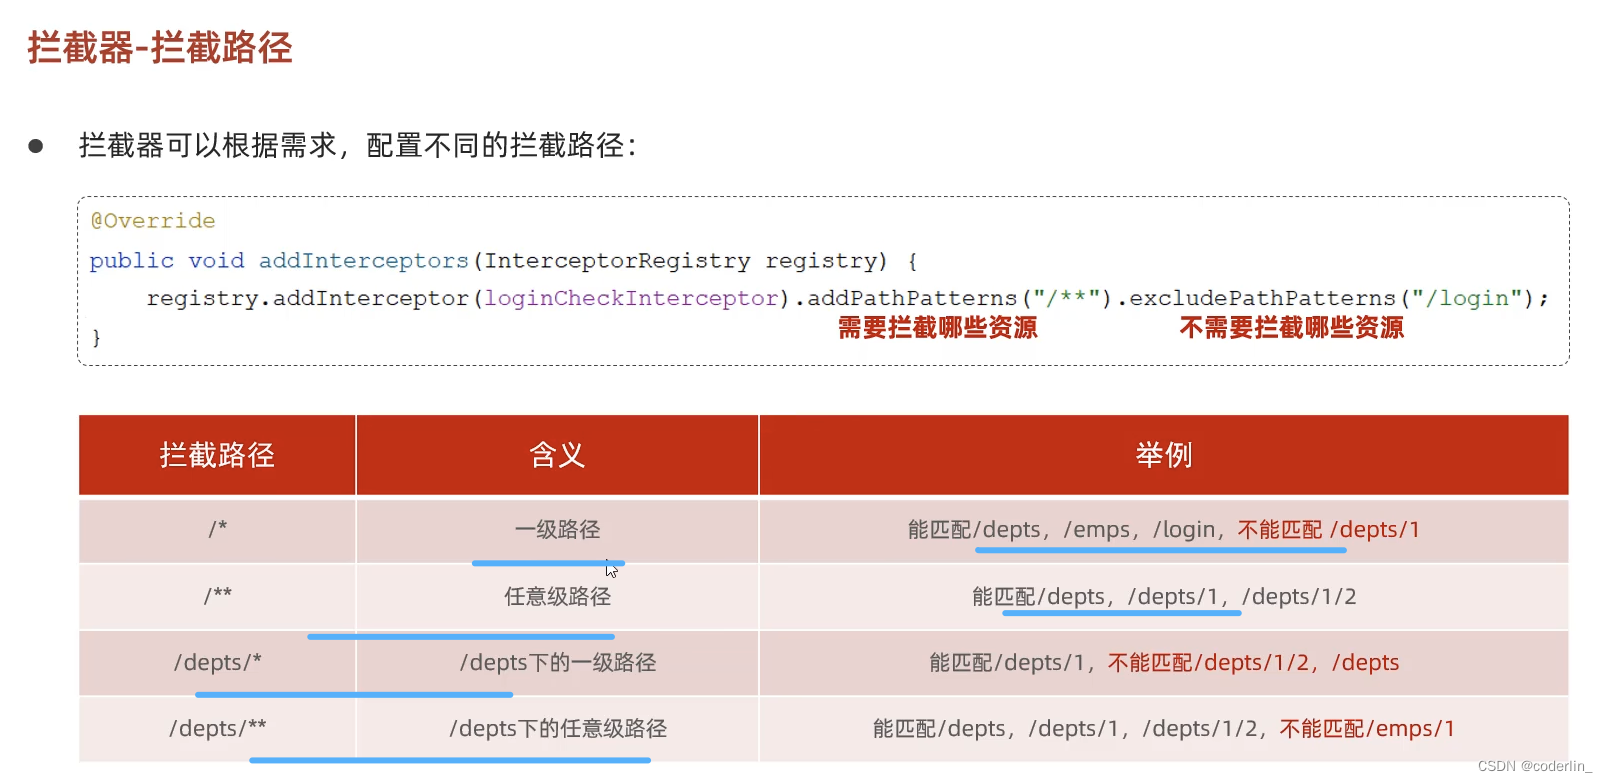Click the red text 不能匹配/emps/1
This screenshot has height=782, width=1608.
pos(1367,729)
